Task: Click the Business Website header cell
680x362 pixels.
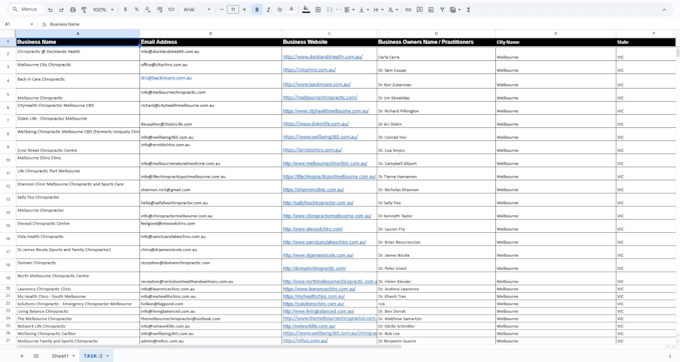Action: 329,42
